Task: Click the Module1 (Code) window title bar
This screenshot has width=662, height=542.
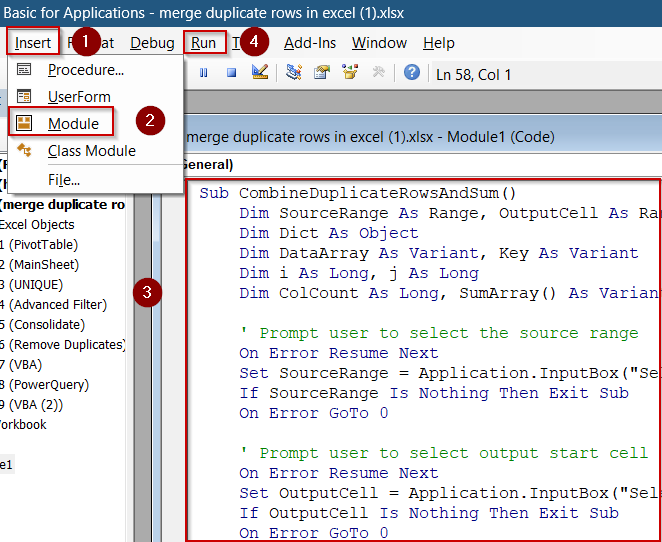Action: [x=422, y=137]
